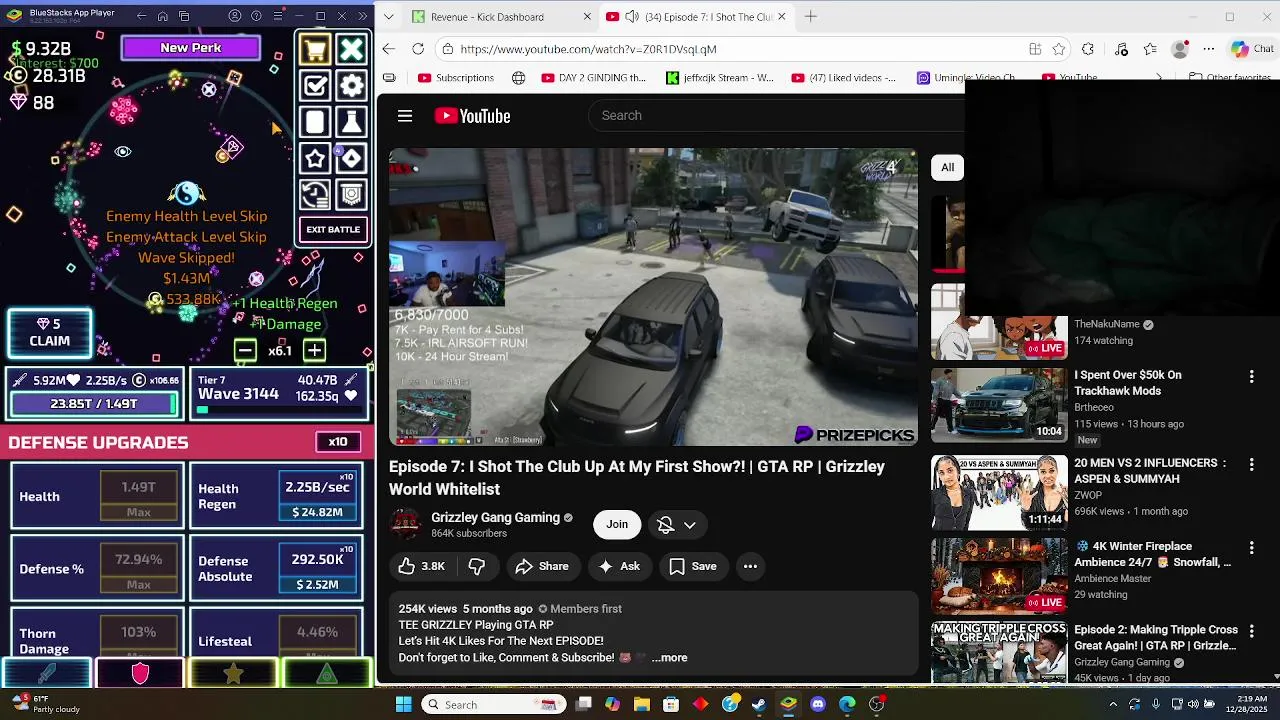
Task: Select the green triangle upgrades tab
Action: tap(327, 673)
